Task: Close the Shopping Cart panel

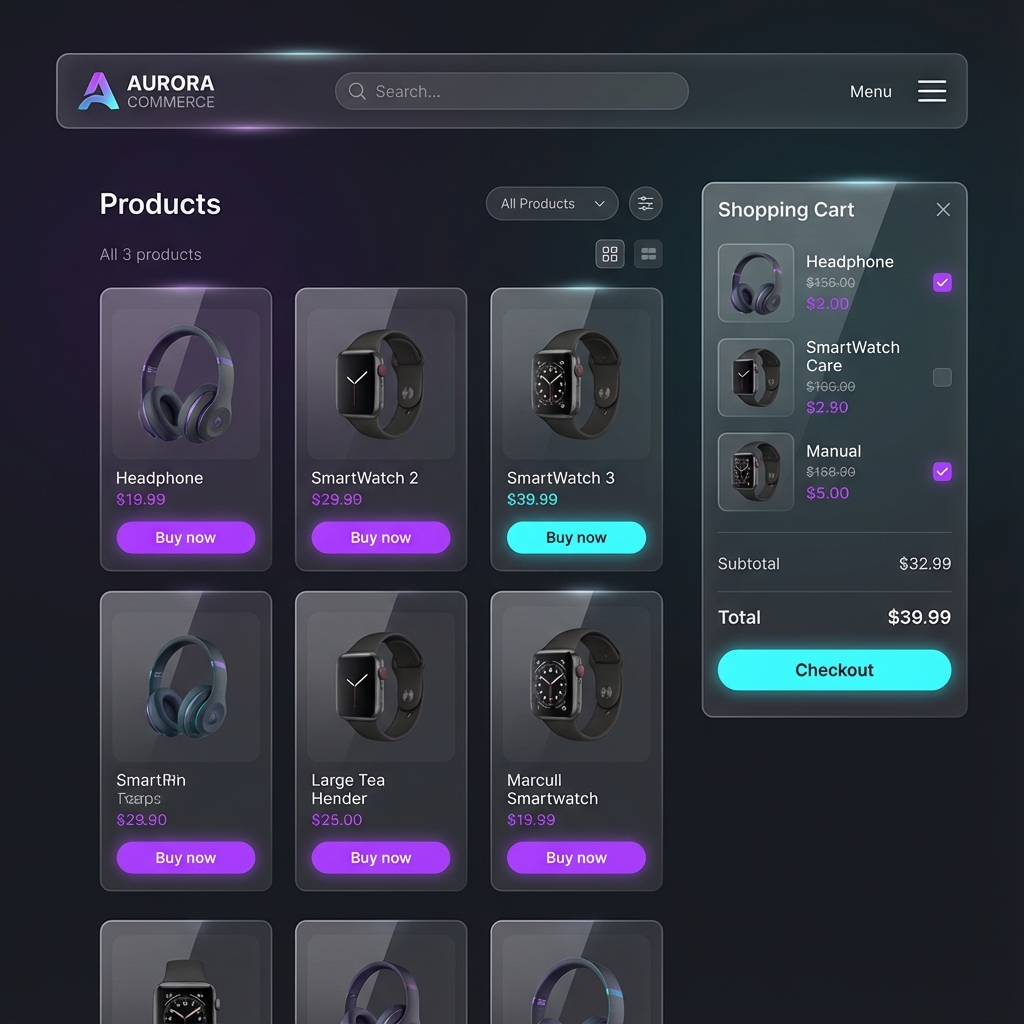Action: click(942, 210)
